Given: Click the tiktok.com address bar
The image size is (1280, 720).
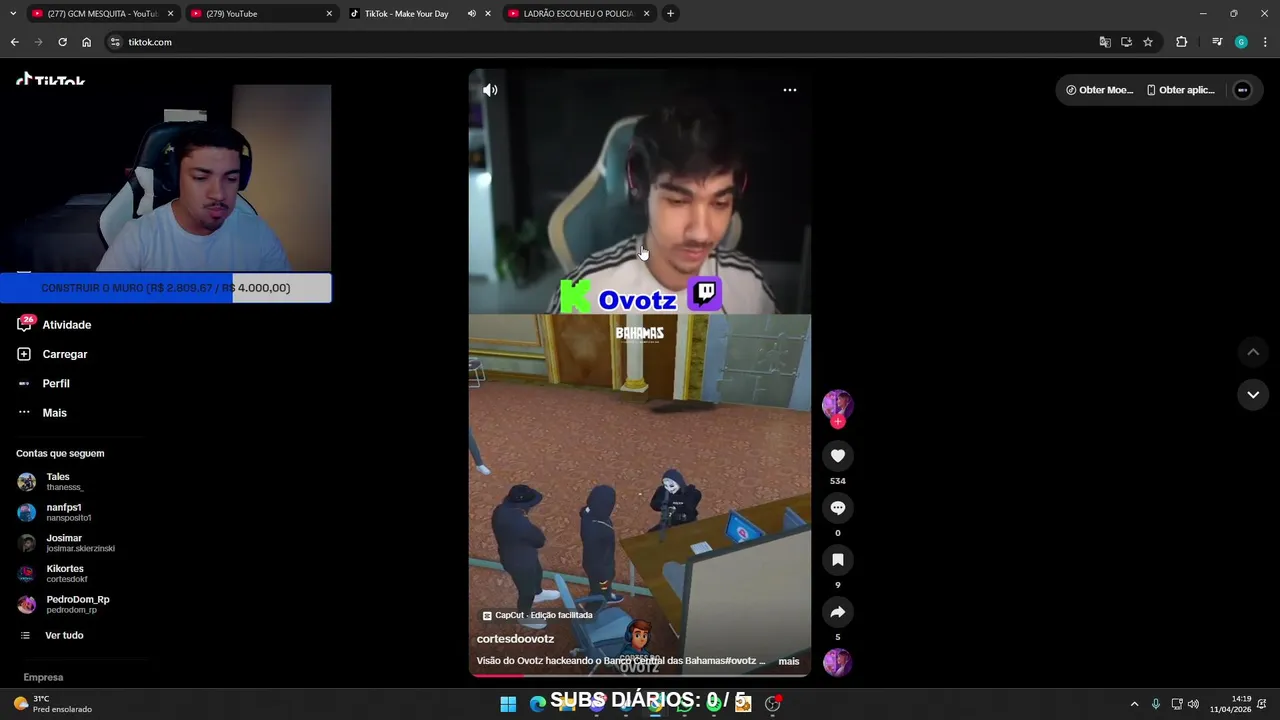Looking at the screenshot, I should coord(600,42).
